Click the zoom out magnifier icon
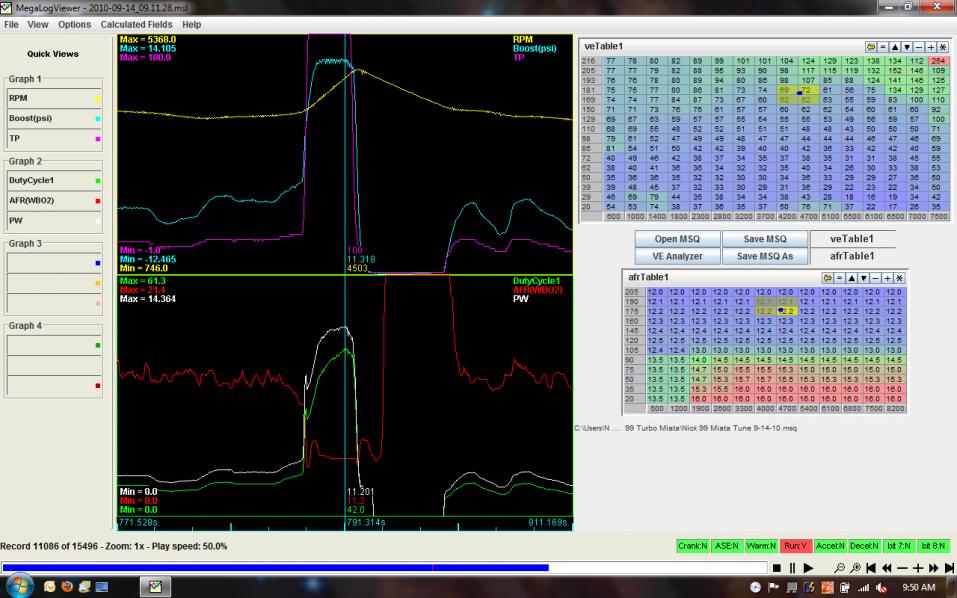 point(839,567)
